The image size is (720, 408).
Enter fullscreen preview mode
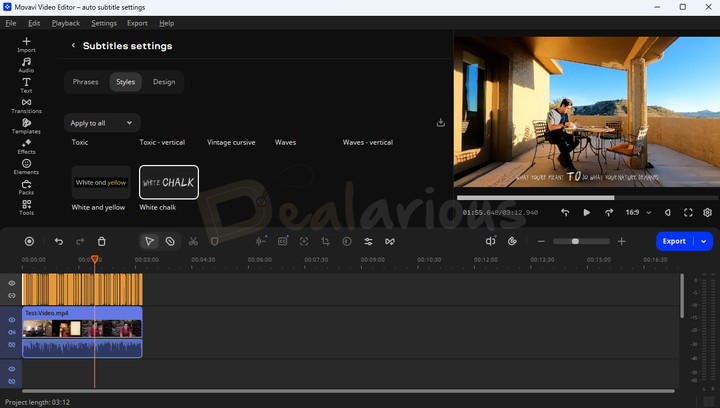(x=688, y=212)
